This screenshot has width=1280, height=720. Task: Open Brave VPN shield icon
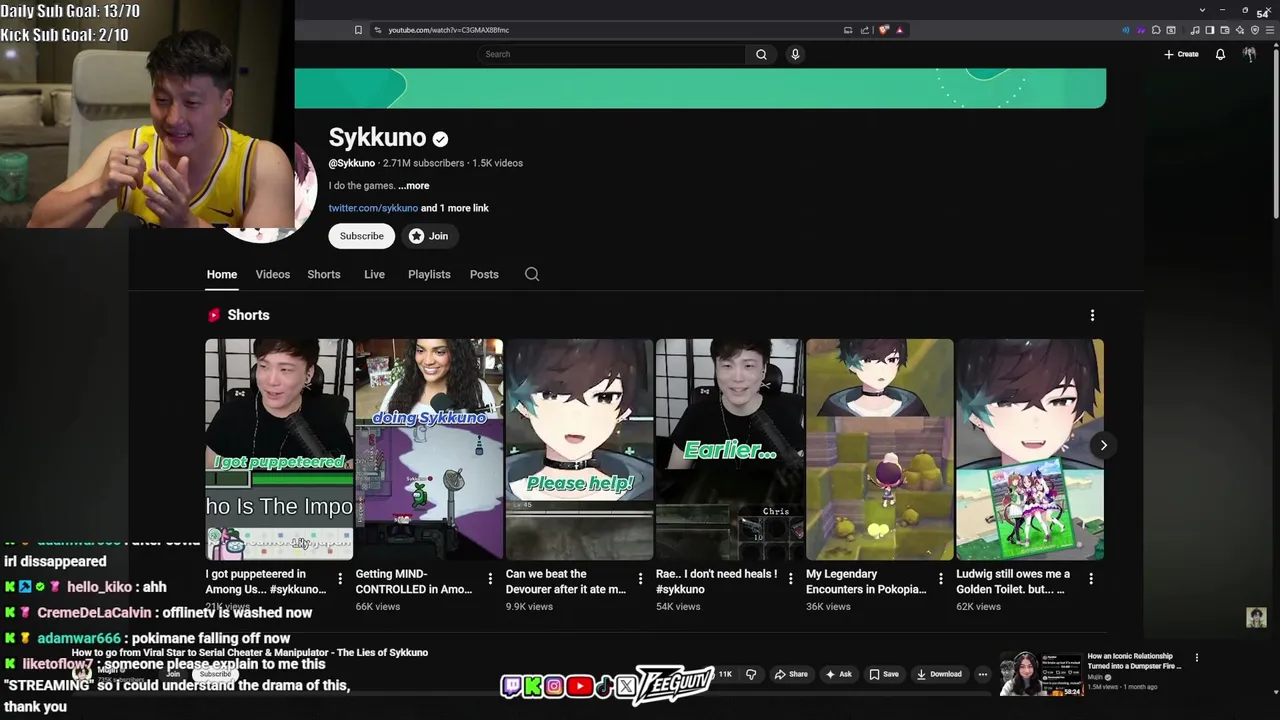(1255, 30)
